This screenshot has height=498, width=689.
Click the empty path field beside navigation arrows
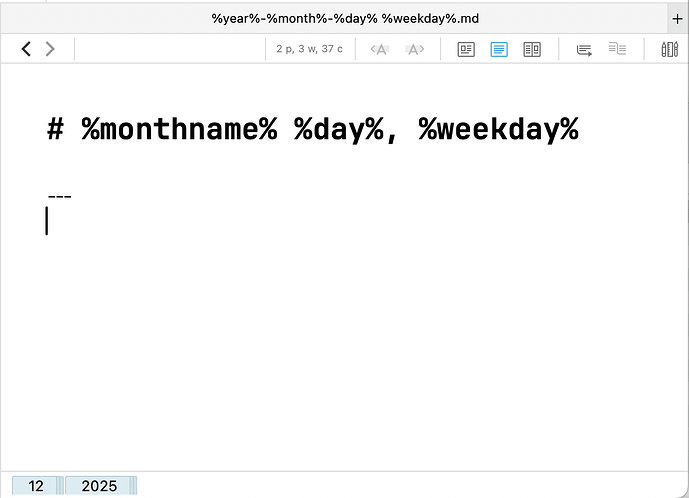(x=168, y=49)
